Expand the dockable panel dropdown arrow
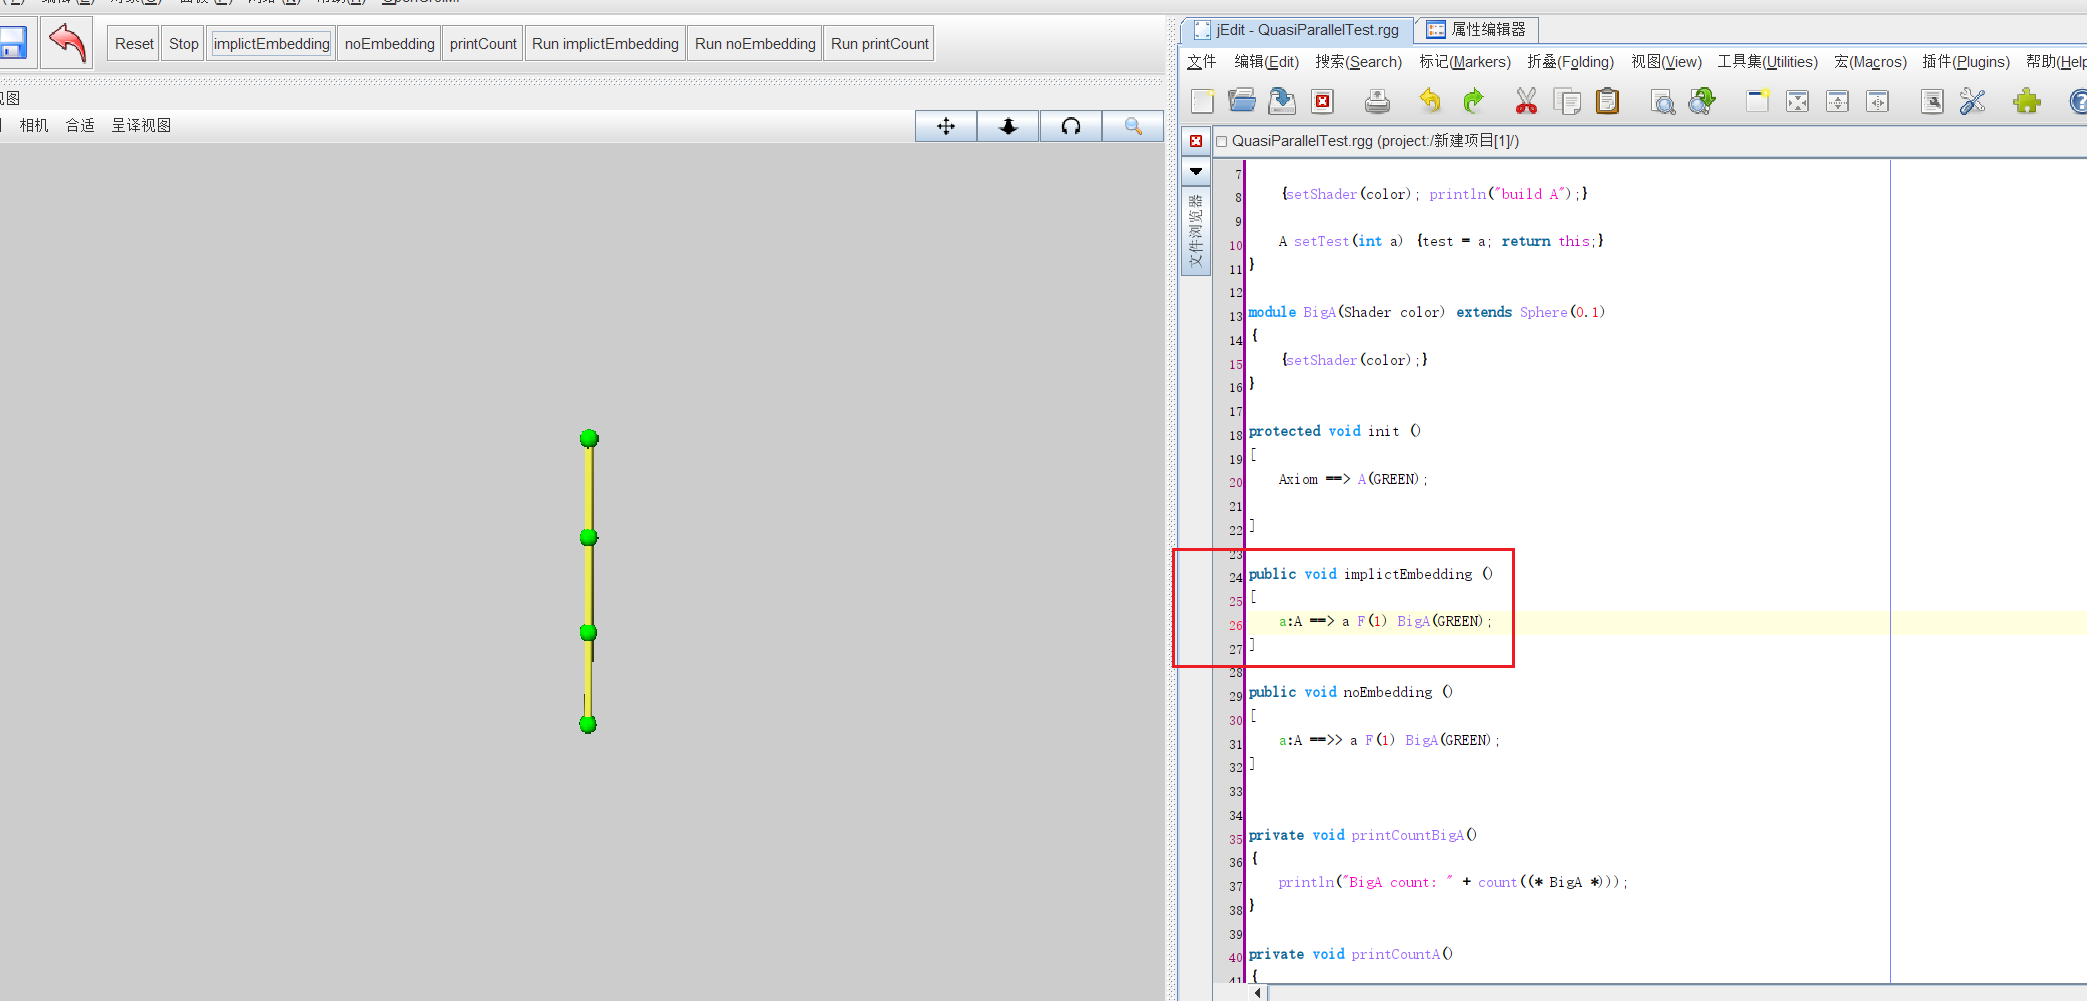The height and width of the screenshot is (1001, 2087). [1196, 171]
